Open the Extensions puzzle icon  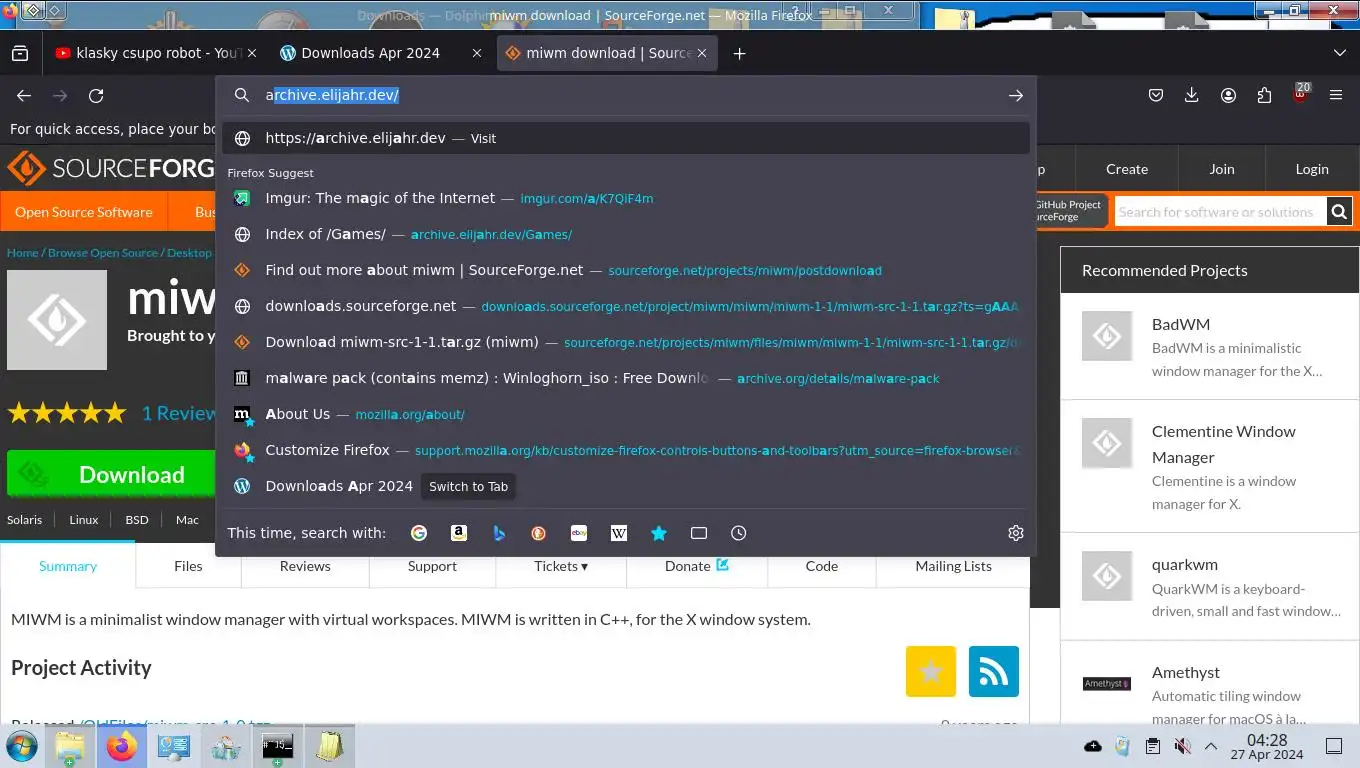coord(1264,95)
